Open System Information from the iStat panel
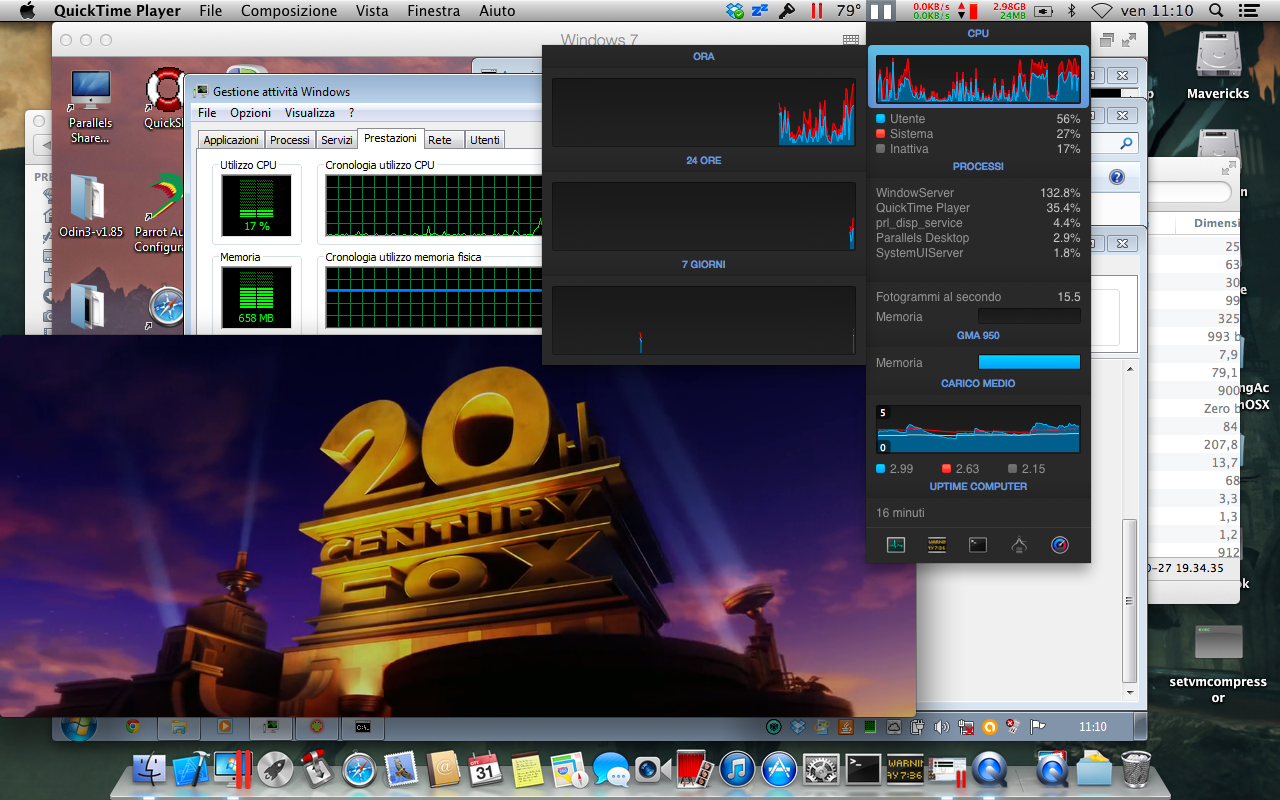Viewport: 1280px width, 800px height. (1019, 545)
